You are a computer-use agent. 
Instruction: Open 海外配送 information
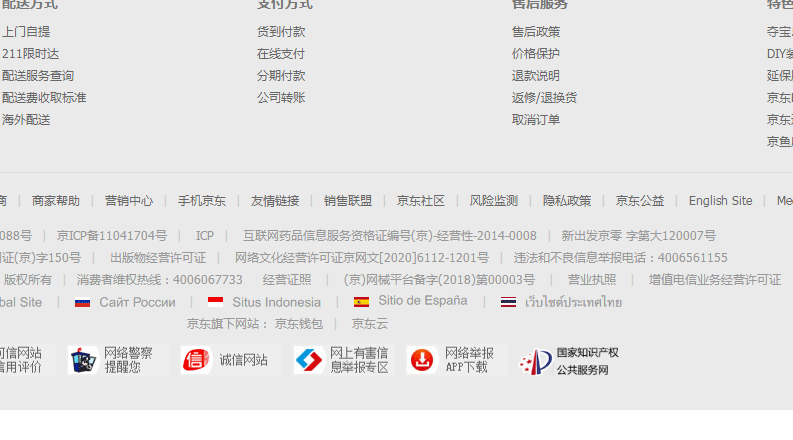coord(26,120)
